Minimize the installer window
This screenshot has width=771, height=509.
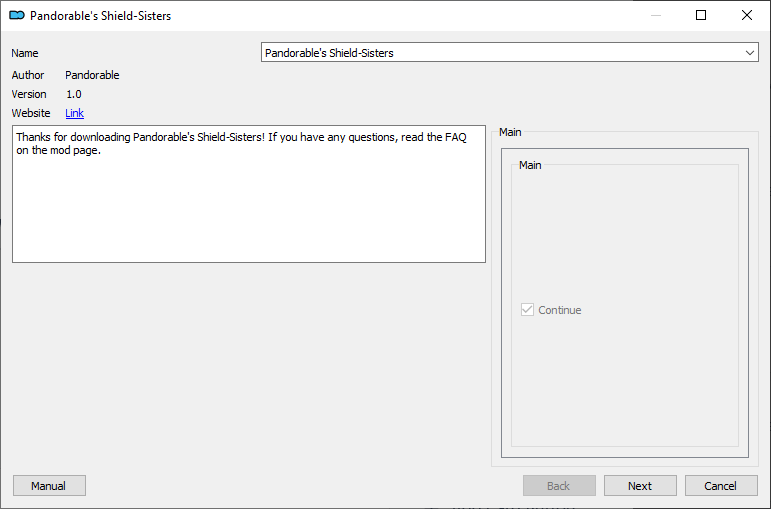(655, 15)
